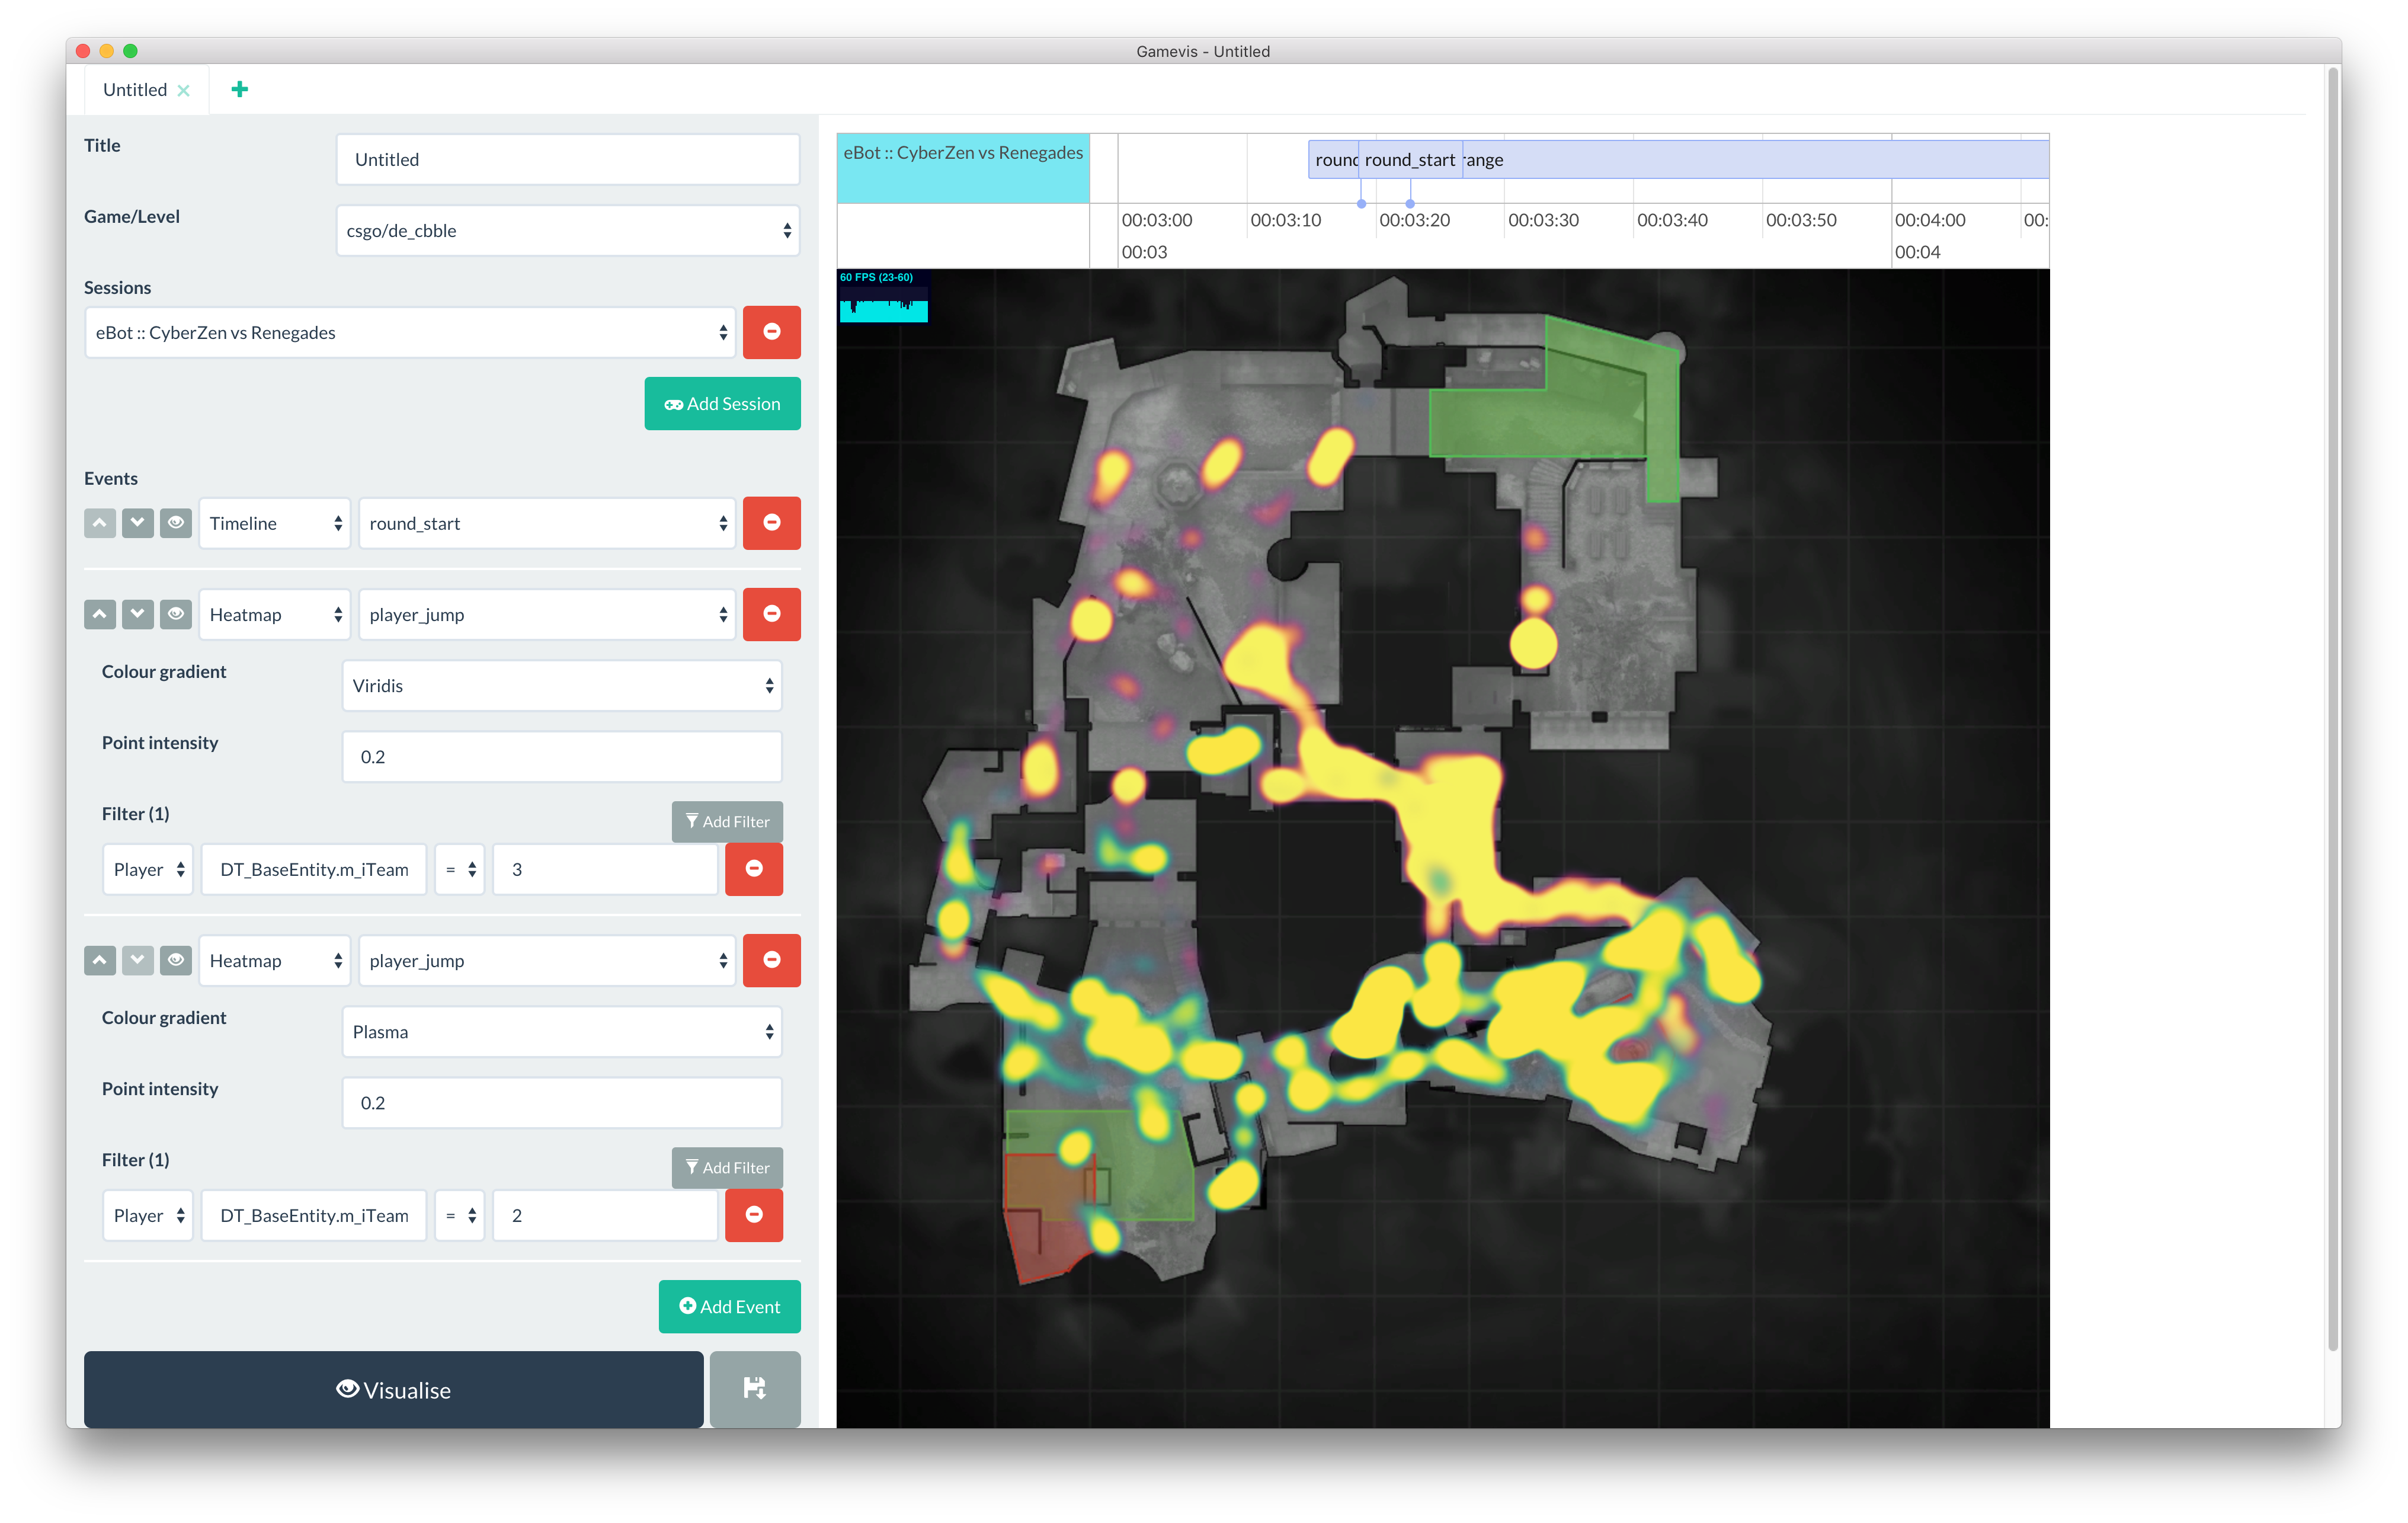
Task: Click the save icon beside Visualise
Action: 754,1388
